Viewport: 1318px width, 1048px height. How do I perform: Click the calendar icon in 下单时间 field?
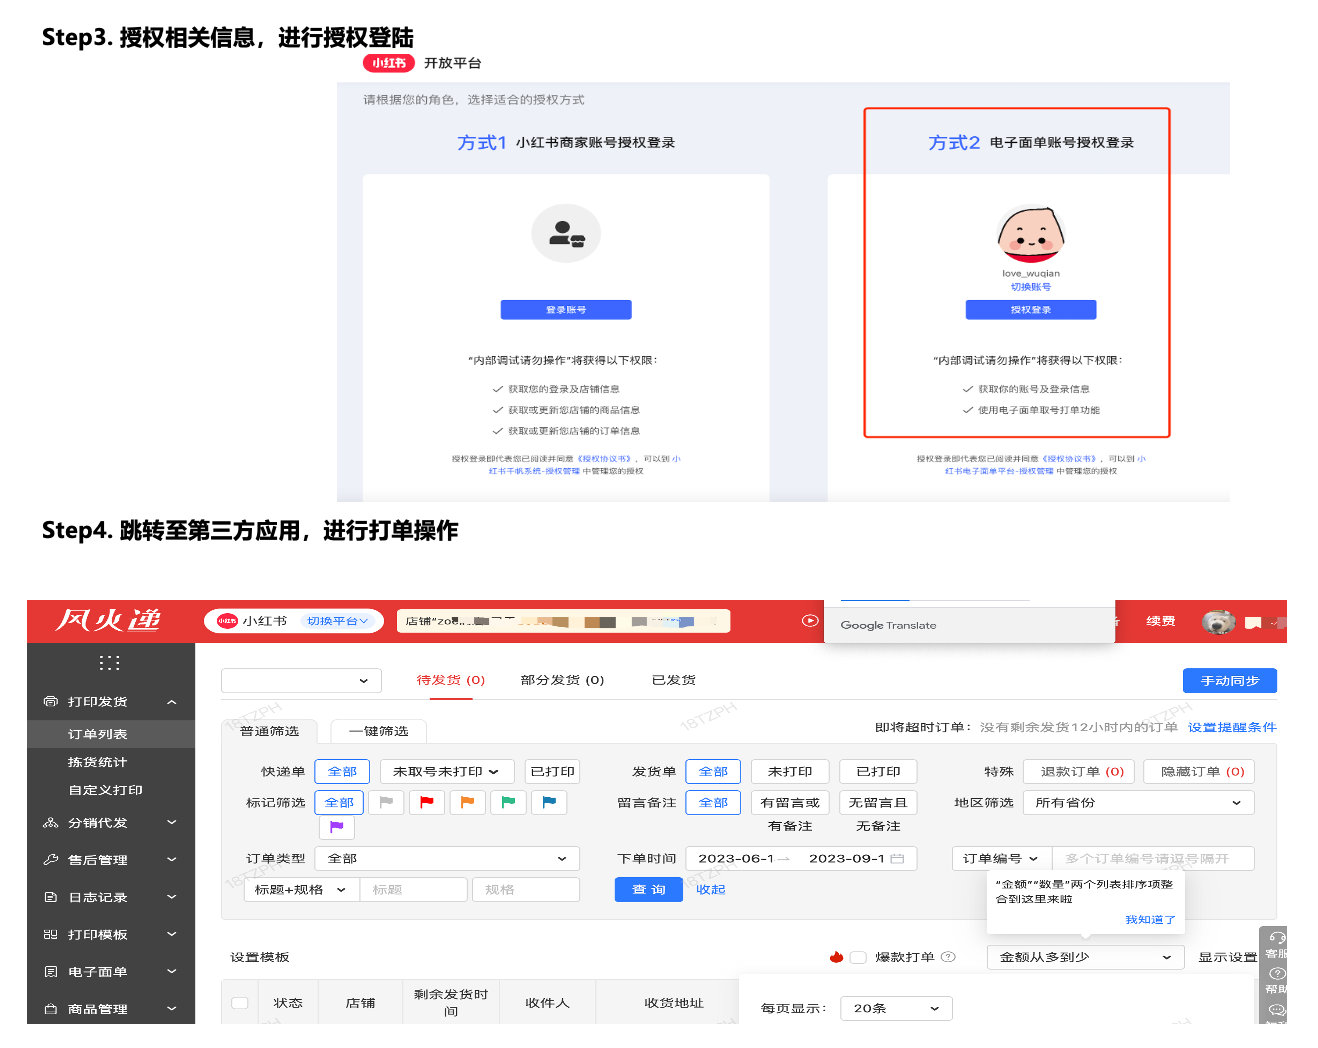pos(897,859)
